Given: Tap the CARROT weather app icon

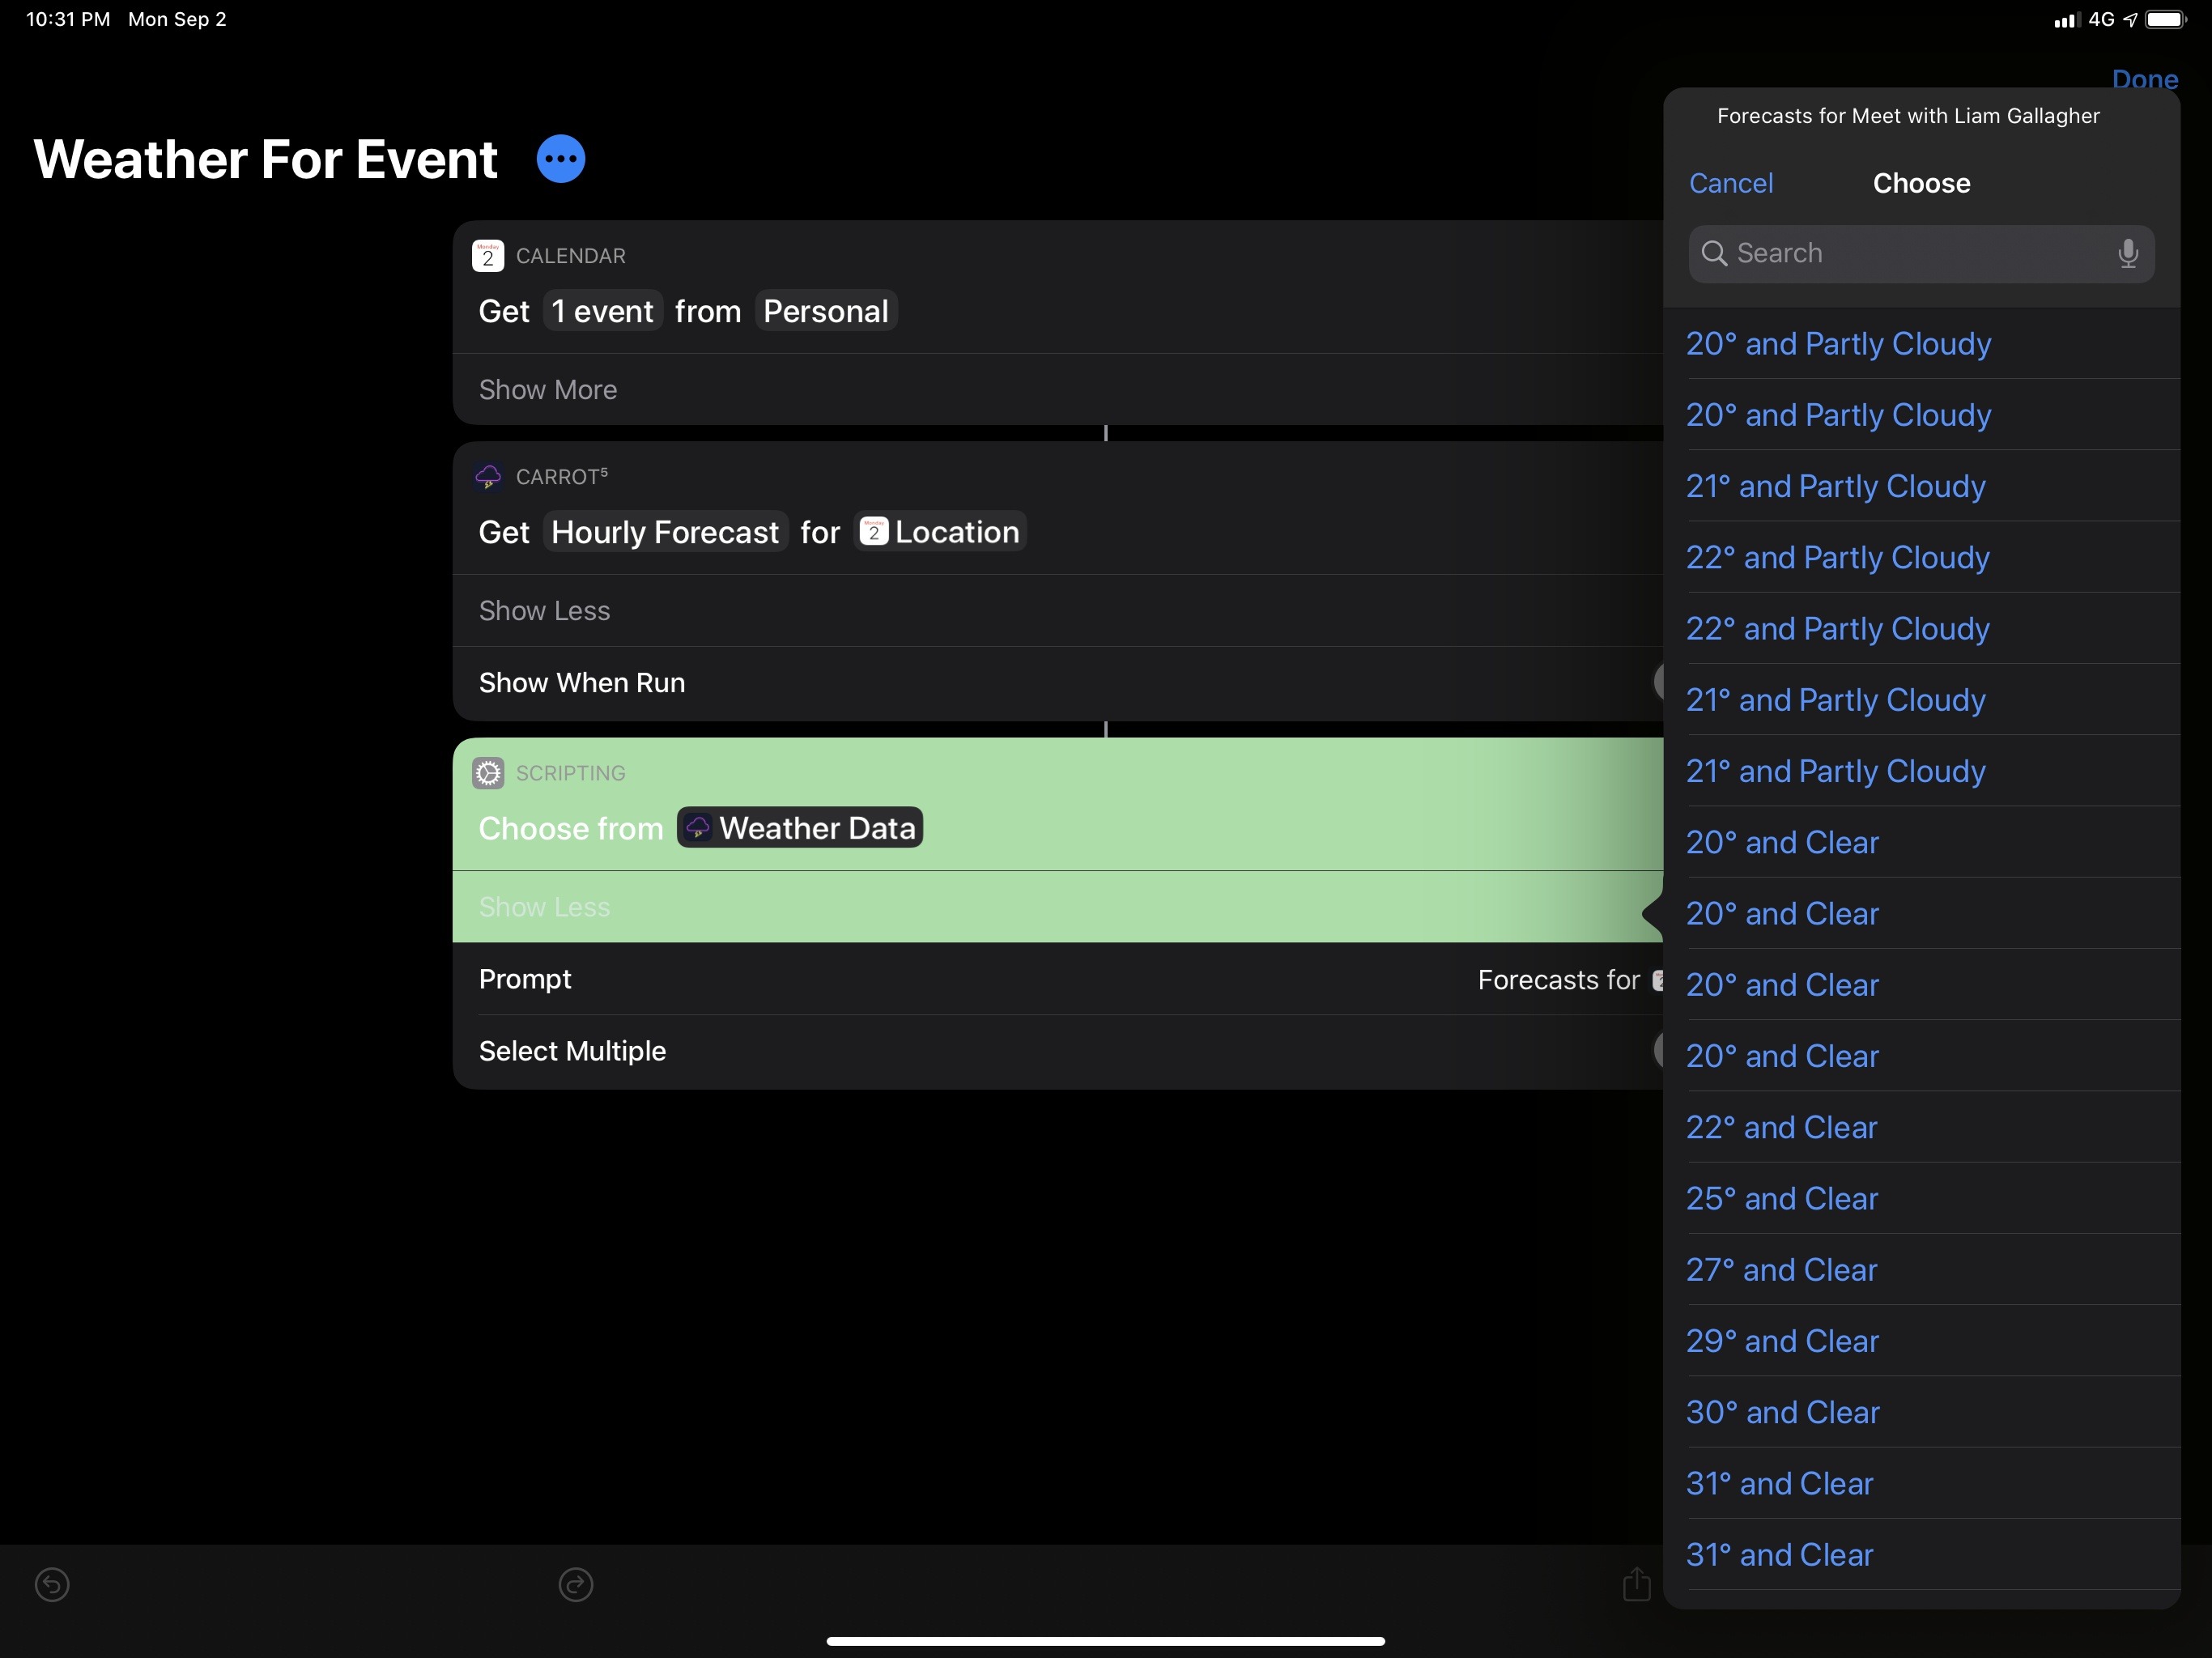Looking at the screenshot, I should point(488,477).
